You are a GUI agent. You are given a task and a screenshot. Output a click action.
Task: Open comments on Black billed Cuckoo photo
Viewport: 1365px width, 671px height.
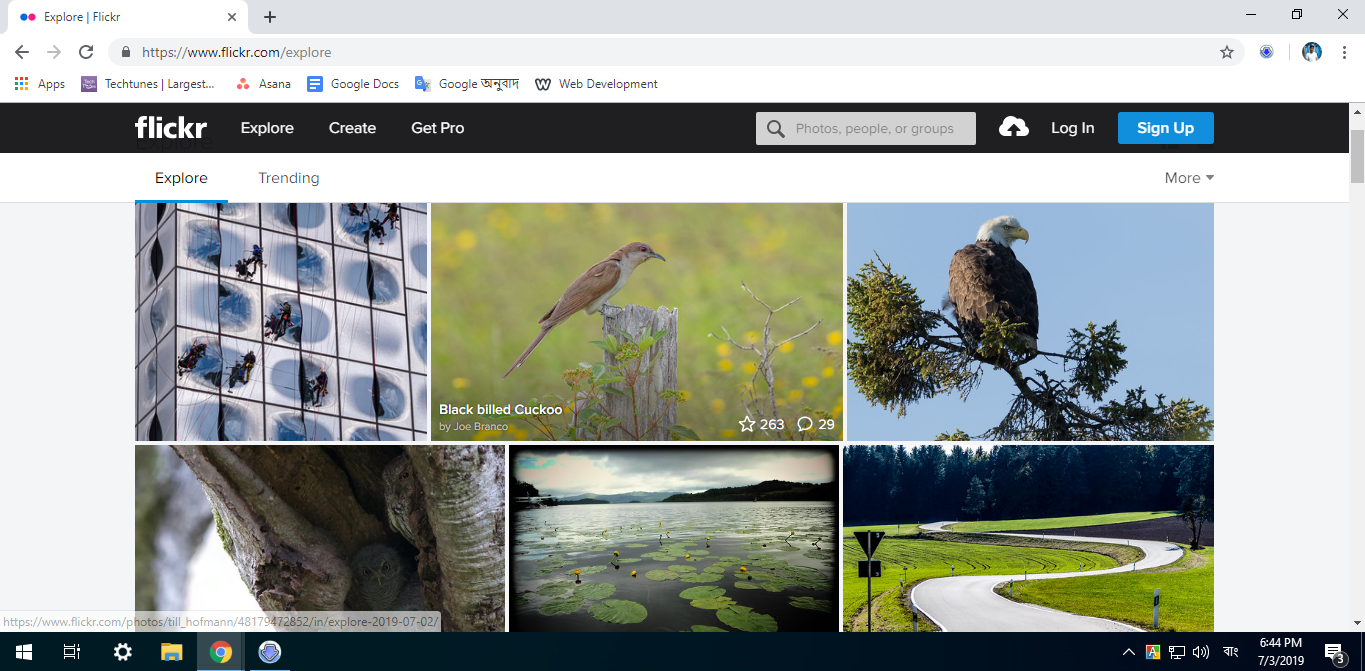pyautogui.click(x=805, y=424)
